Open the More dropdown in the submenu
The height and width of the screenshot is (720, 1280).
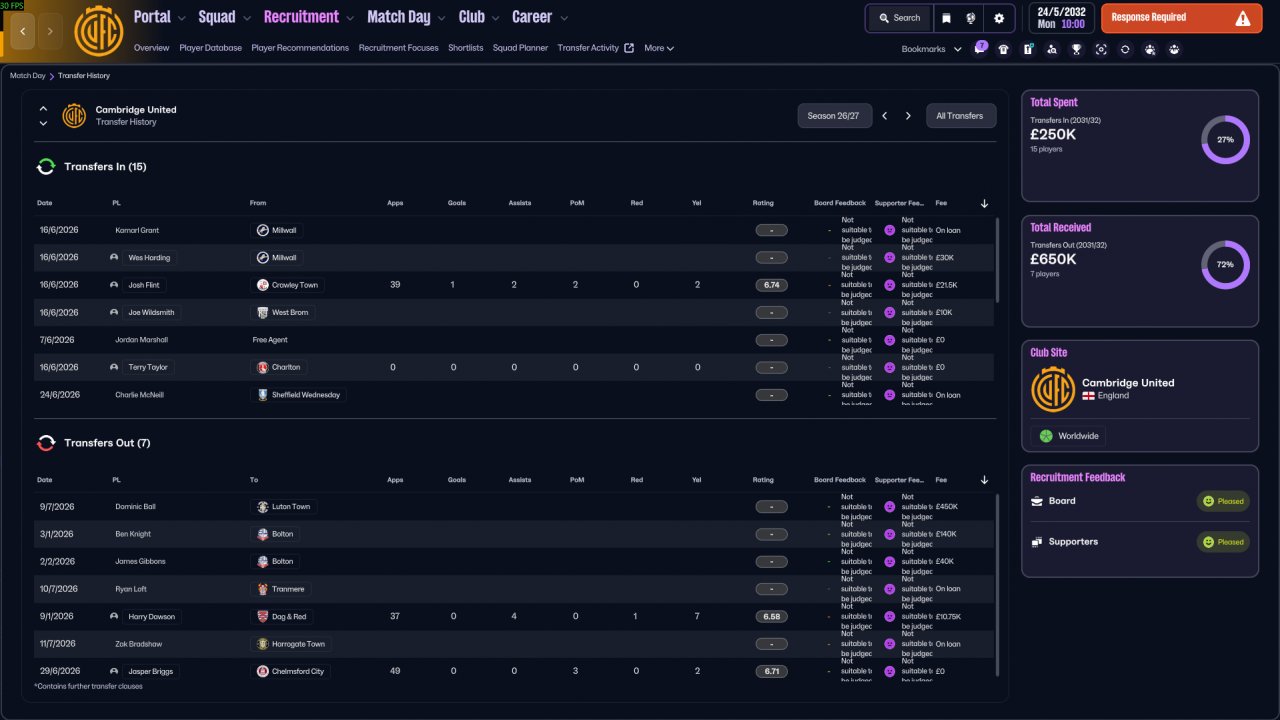(x=659, y=48)
